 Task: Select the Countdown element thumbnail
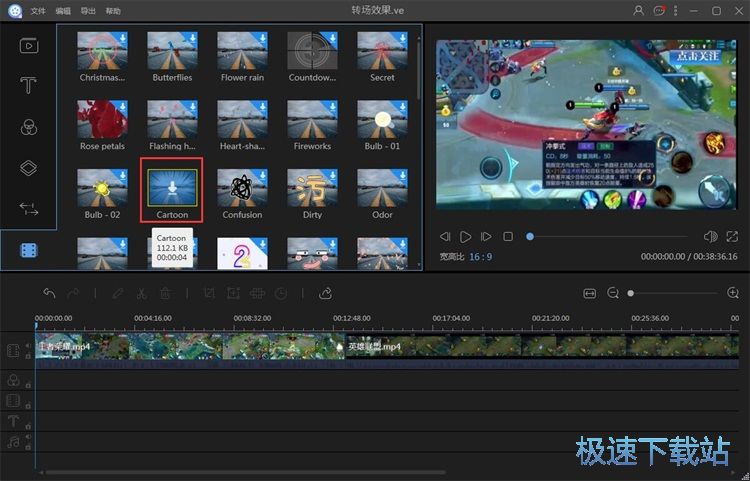click(x=312, y=51)
